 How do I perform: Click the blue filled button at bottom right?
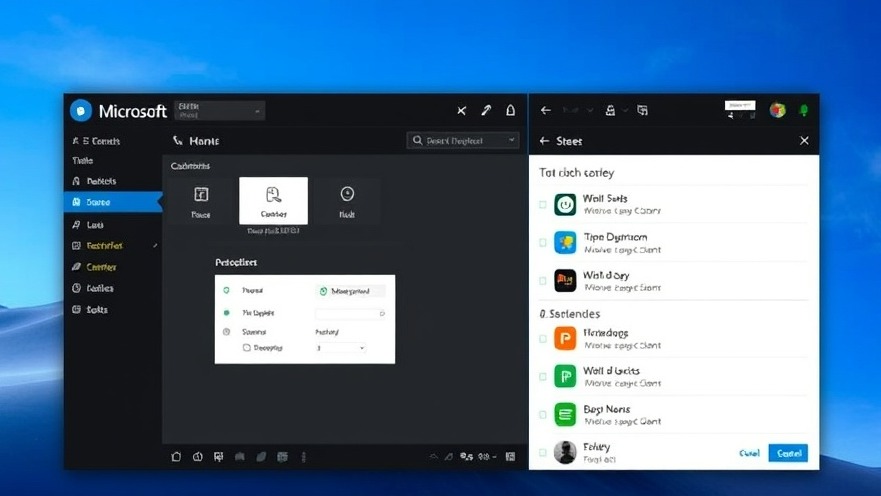[788, 453]
